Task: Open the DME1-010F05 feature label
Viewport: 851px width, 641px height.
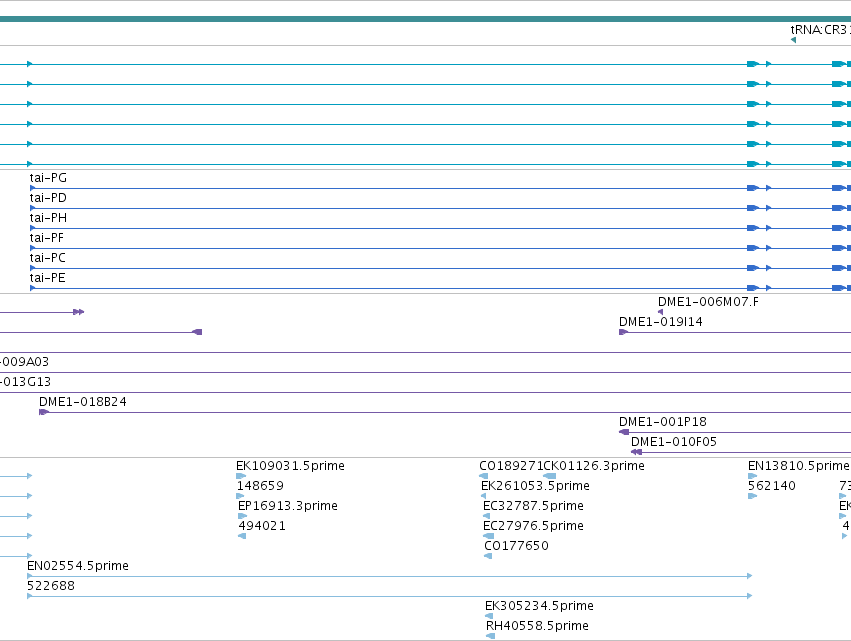Action: tap(674, 442)
